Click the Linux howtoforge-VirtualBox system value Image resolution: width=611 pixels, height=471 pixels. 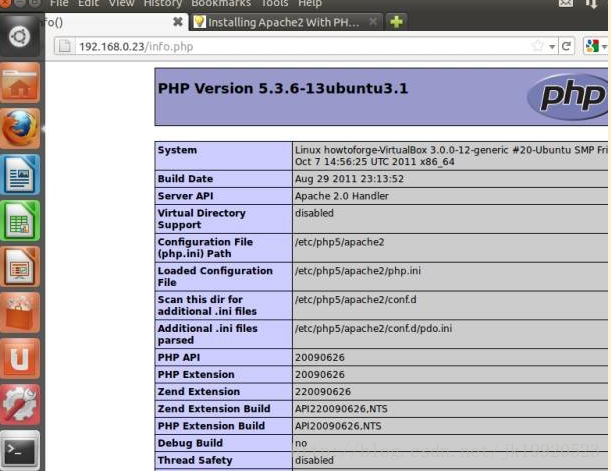(x=451, y=156)
